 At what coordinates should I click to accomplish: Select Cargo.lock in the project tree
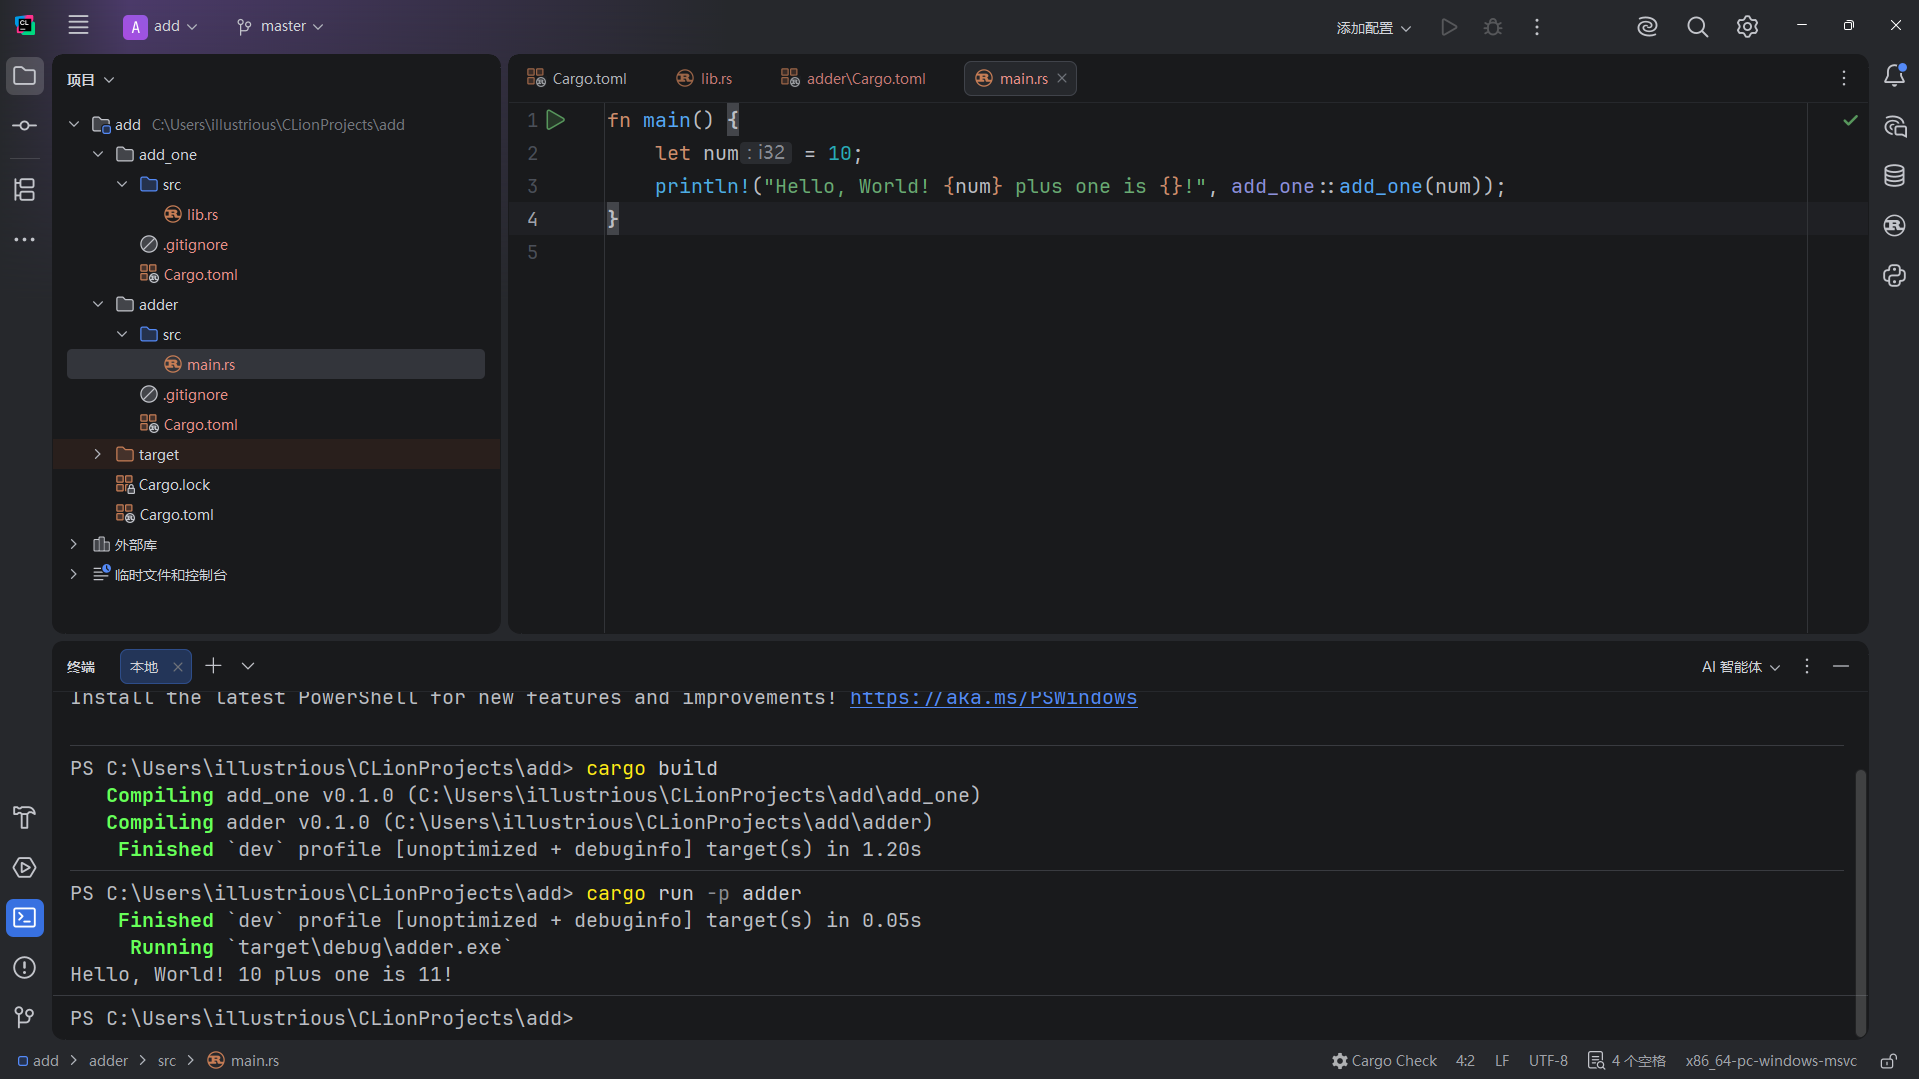click(x=174, y=484)
